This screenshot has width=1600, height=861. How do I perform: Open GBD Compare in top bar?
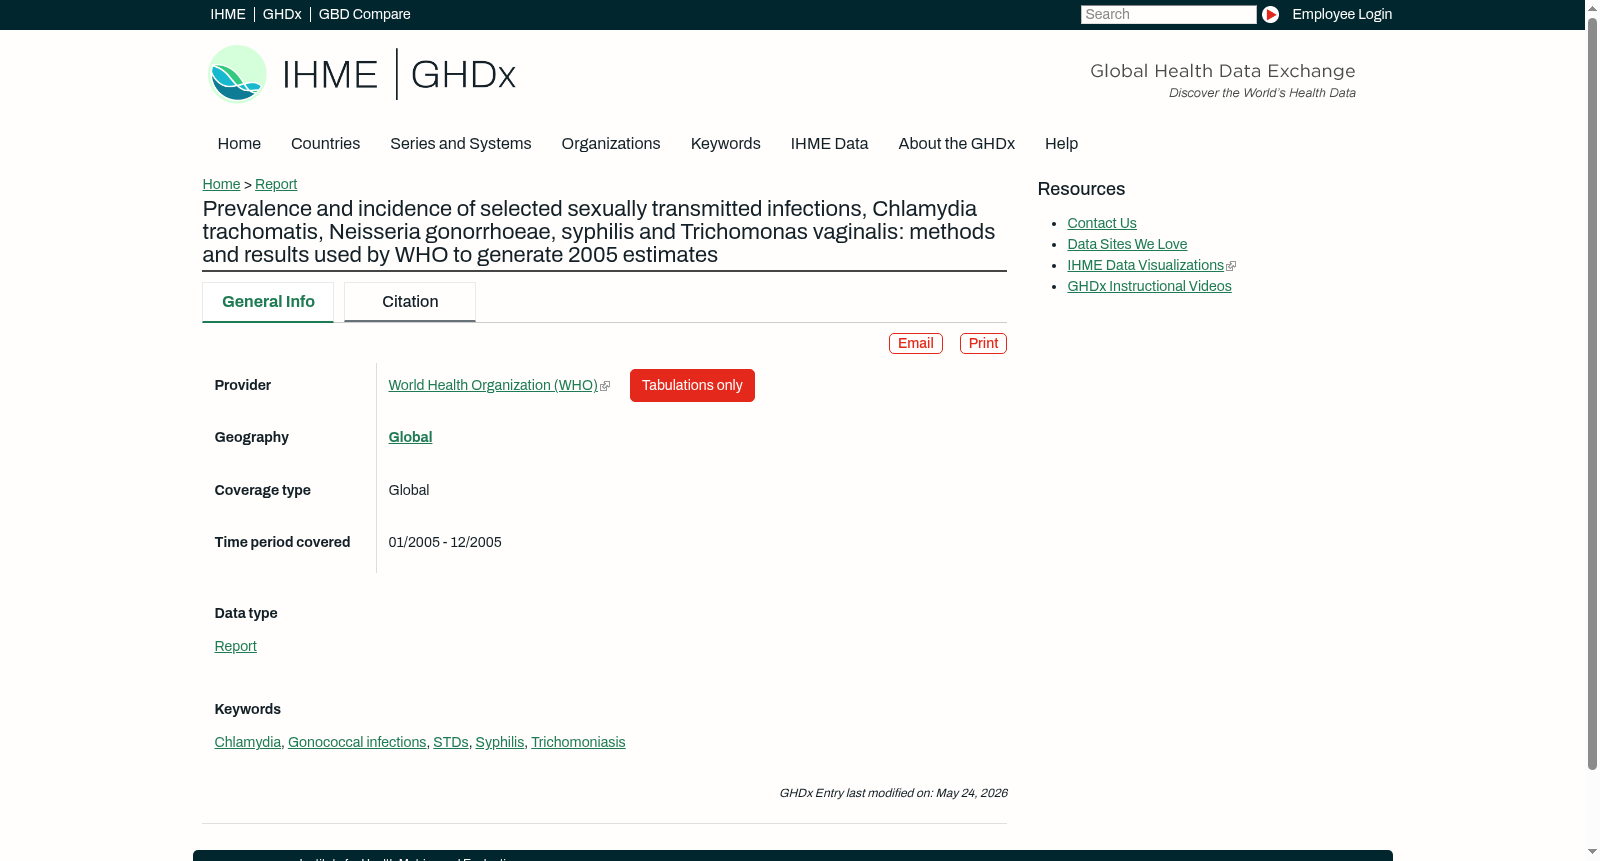(x=364, y=14)
